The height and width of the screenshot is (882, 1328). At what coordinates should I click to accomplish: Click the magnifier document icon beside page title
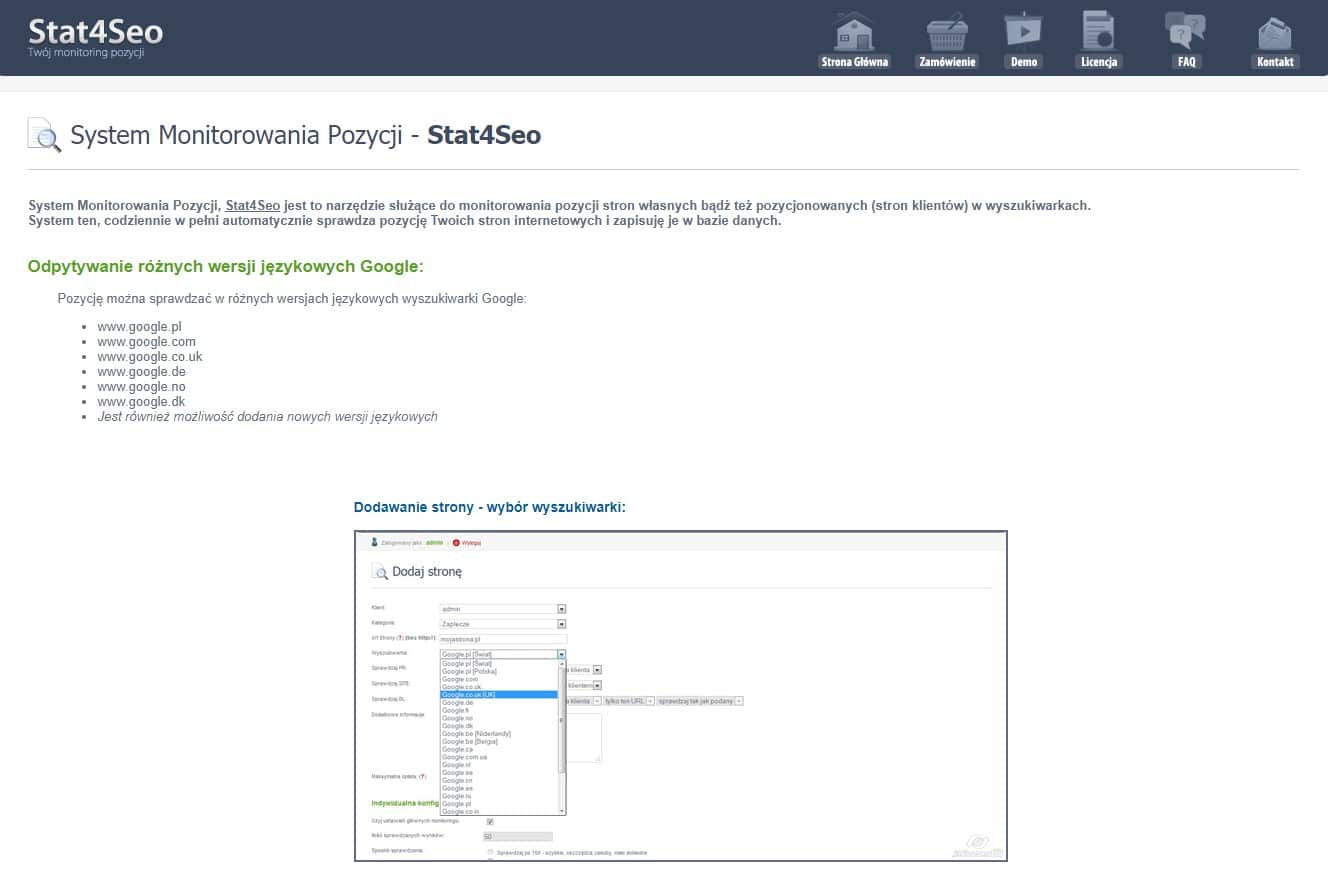click(x=44, y=135)
